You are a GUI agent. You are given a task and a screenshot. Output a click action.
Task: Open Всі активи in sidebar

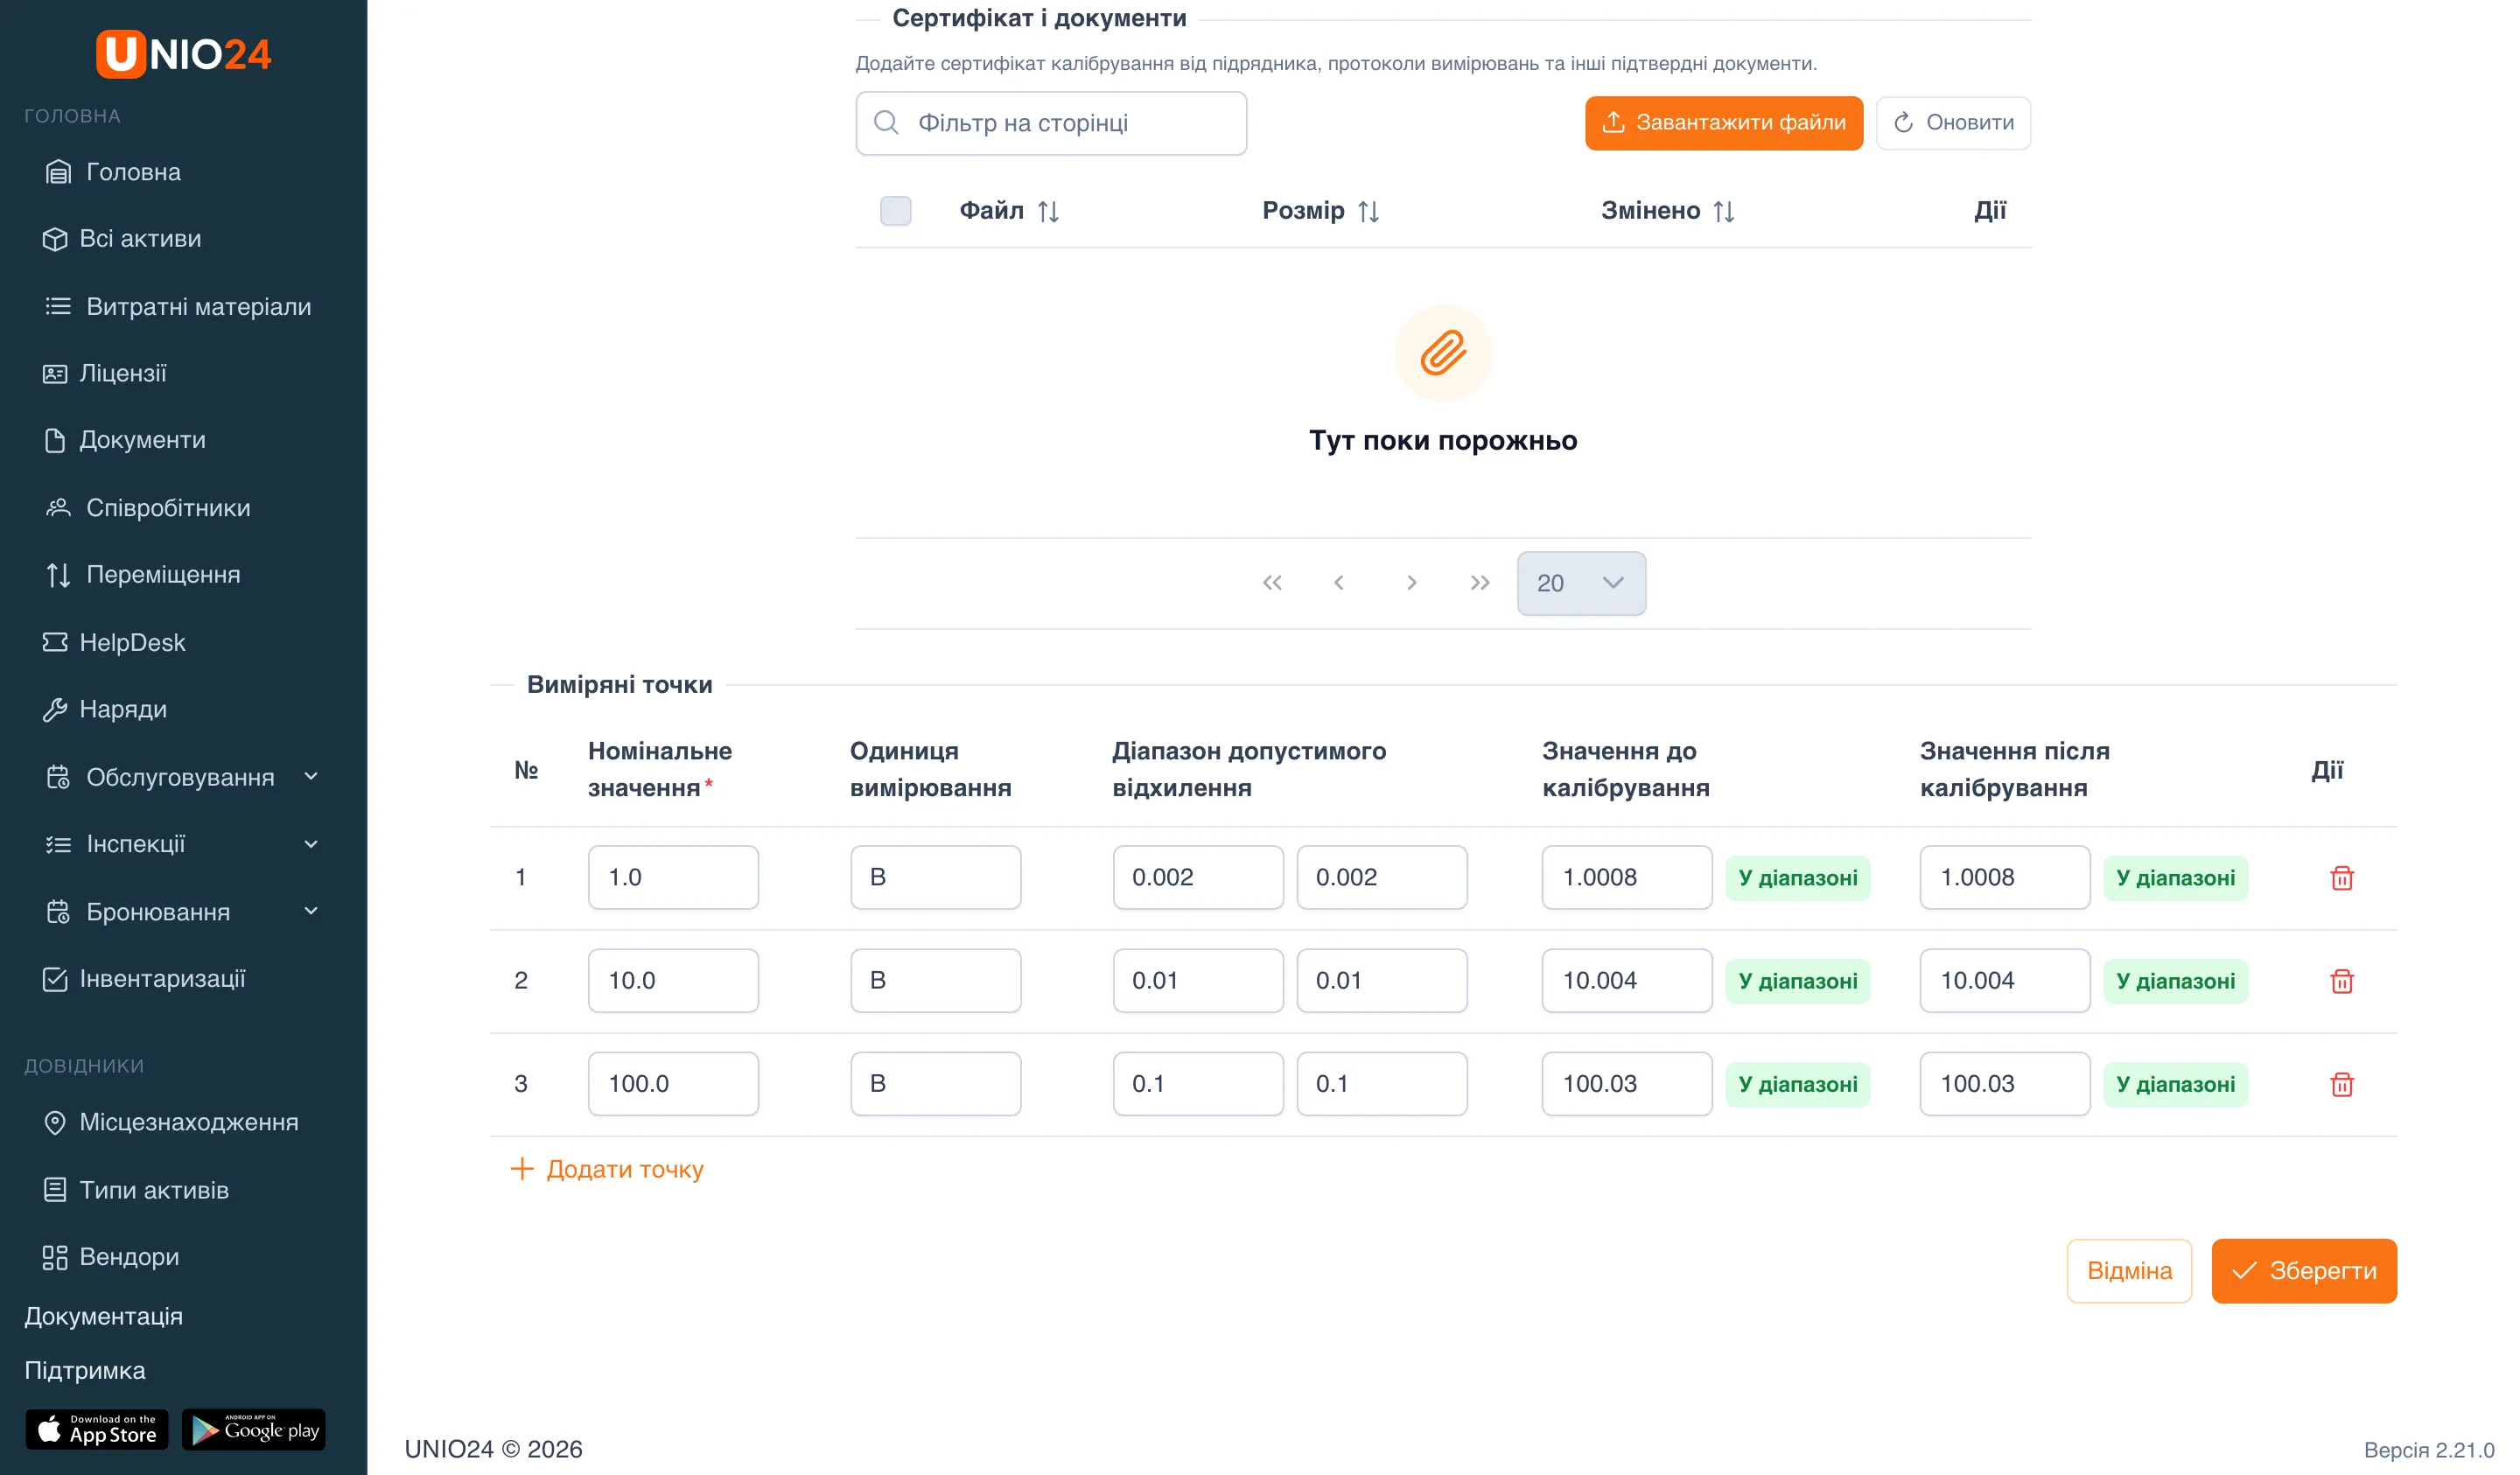122,239
